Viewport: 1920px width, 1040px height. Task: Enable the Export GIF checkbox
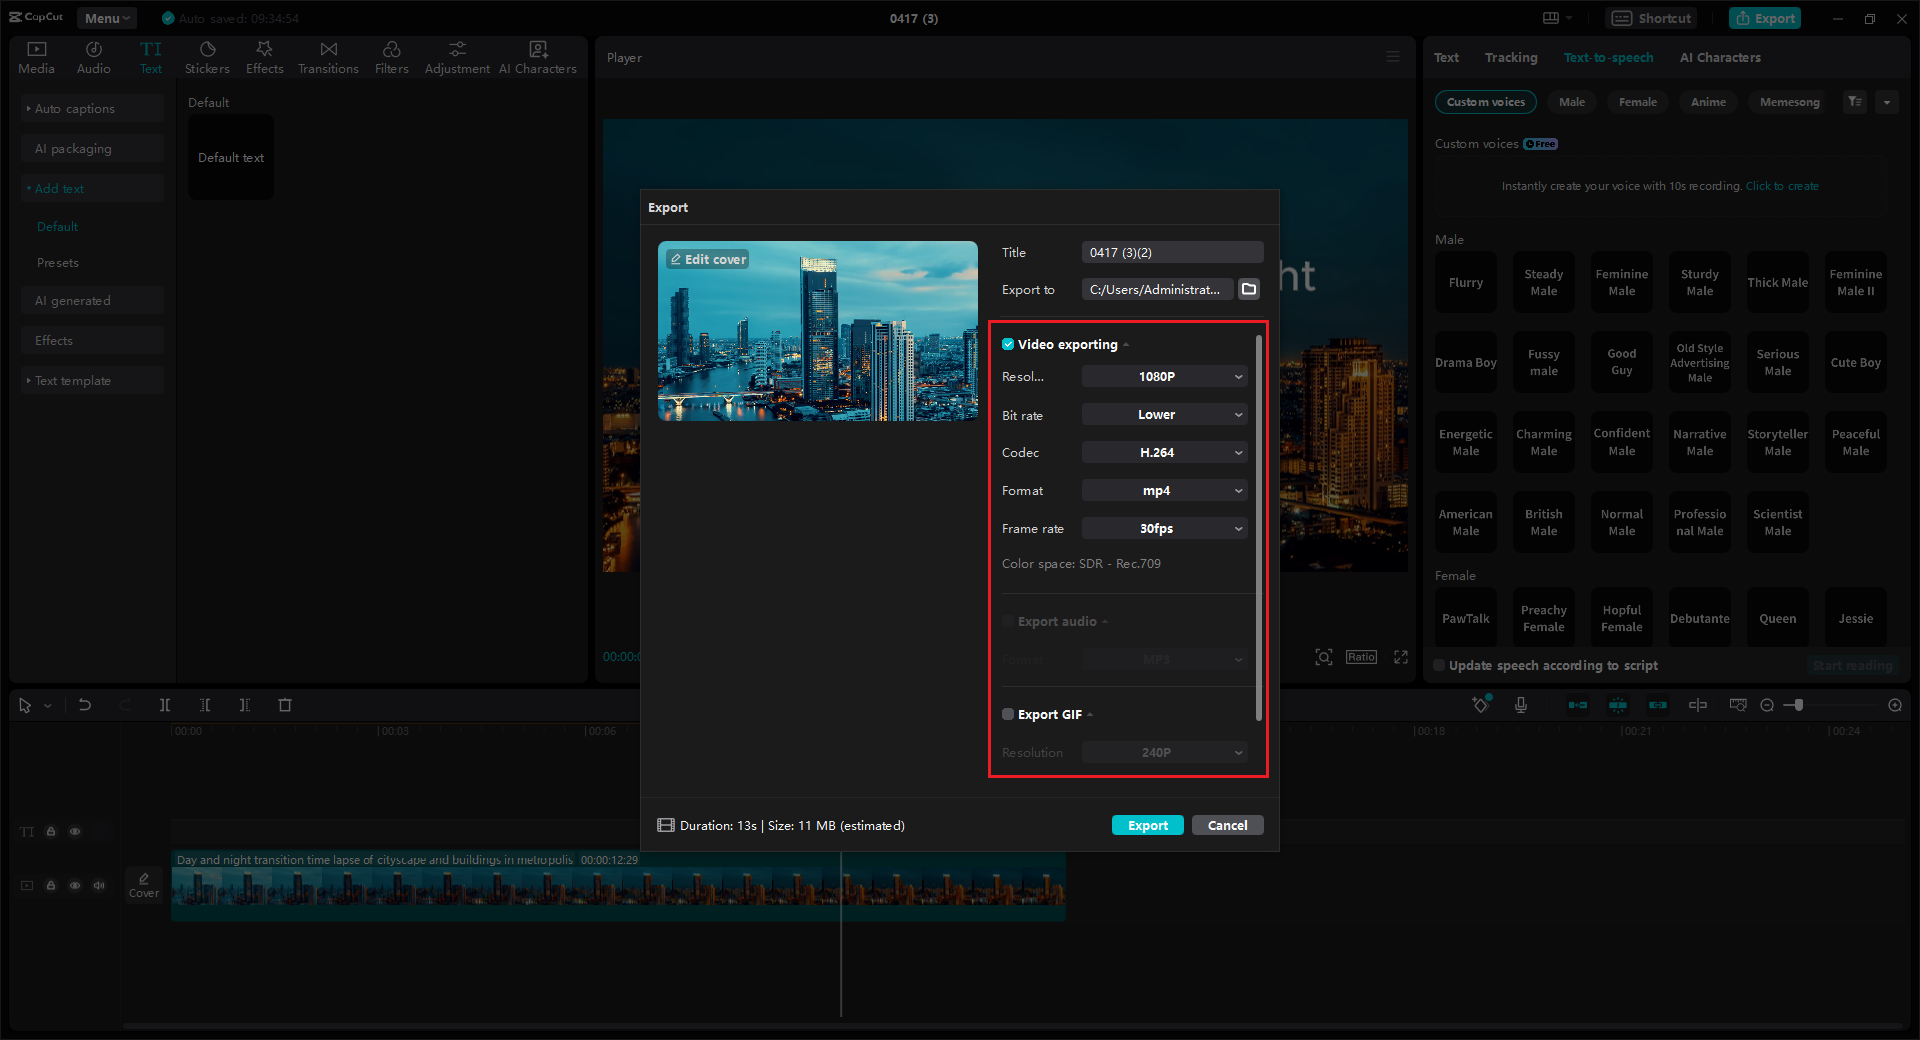click(1008, 714)
